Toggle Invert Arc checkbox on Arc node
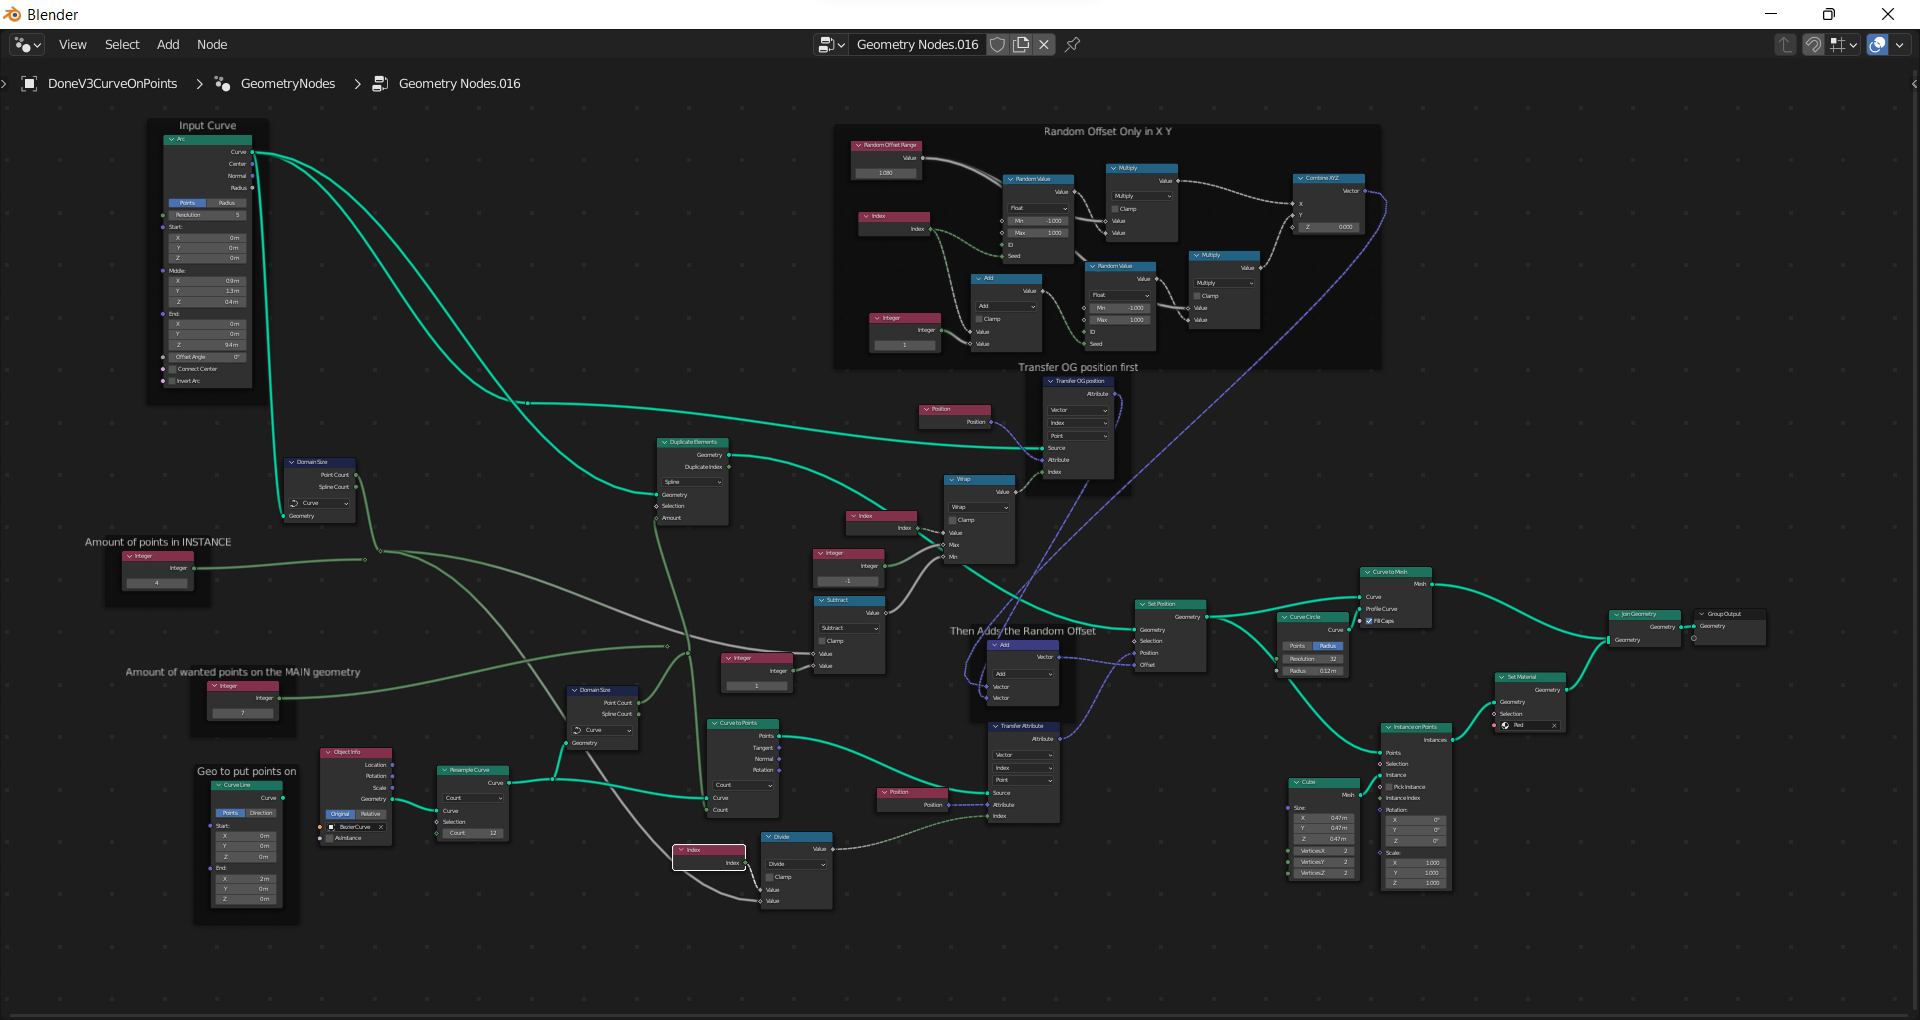Screen dimensions: 1920x1020 (x=172, y=381)
